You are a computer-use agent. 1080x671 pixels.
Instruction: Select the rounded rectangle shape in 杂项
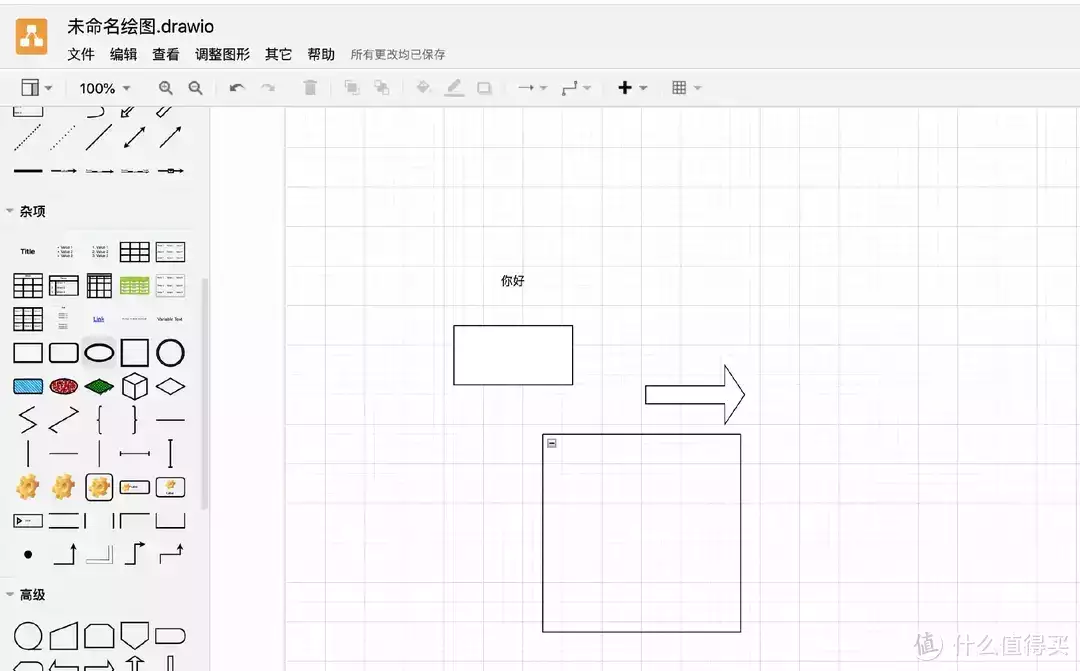[x=63, y=353]
